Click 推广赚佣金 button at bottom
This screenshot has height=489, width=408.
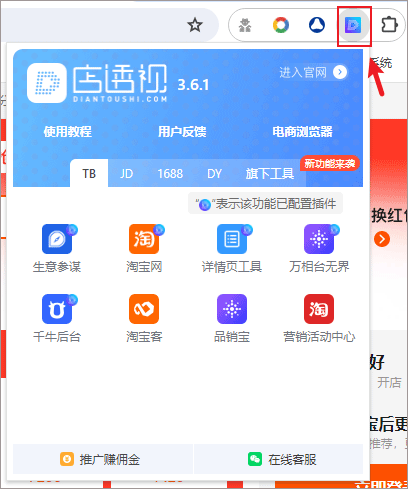pos(103,459)
